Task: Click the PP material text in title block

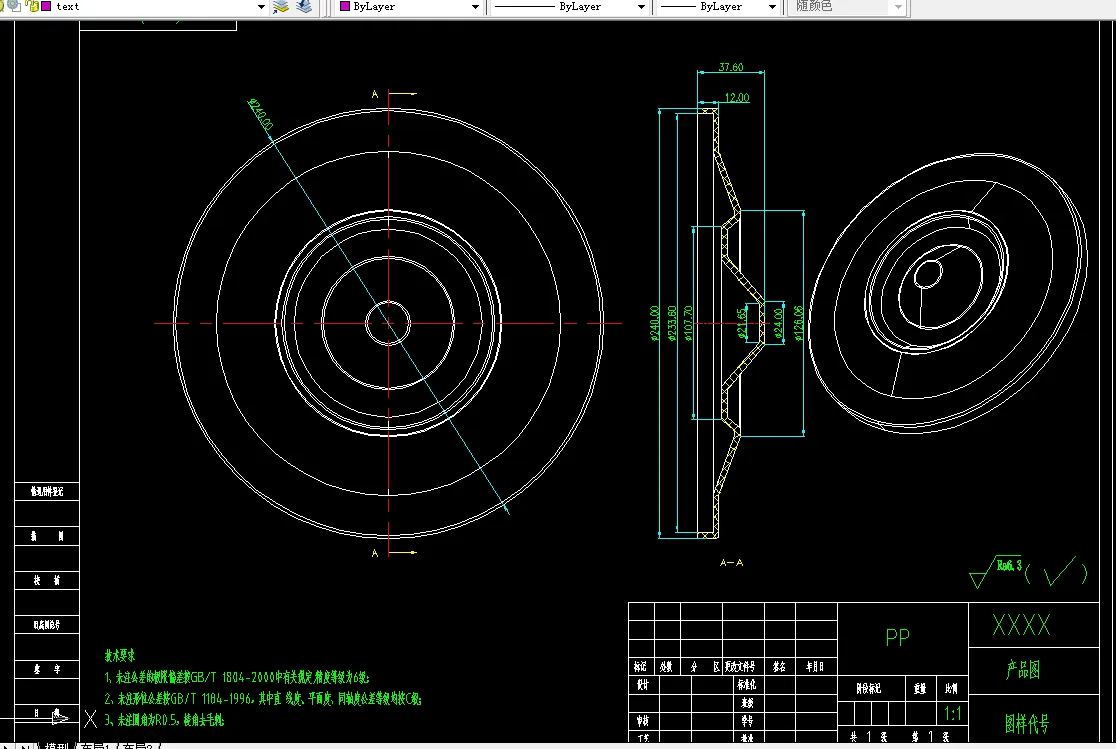Action: point(897,637)
